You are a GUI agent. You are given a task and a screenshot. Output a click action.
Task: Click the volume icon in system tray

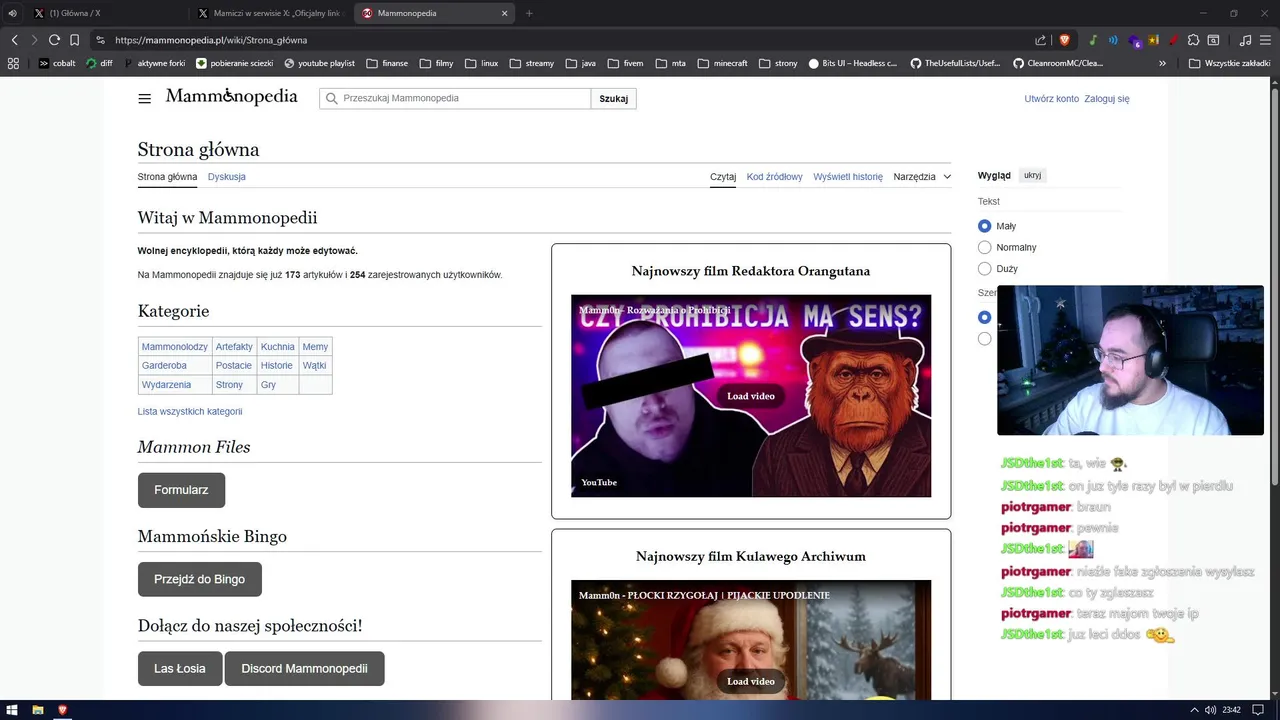tap(1210, 710)
